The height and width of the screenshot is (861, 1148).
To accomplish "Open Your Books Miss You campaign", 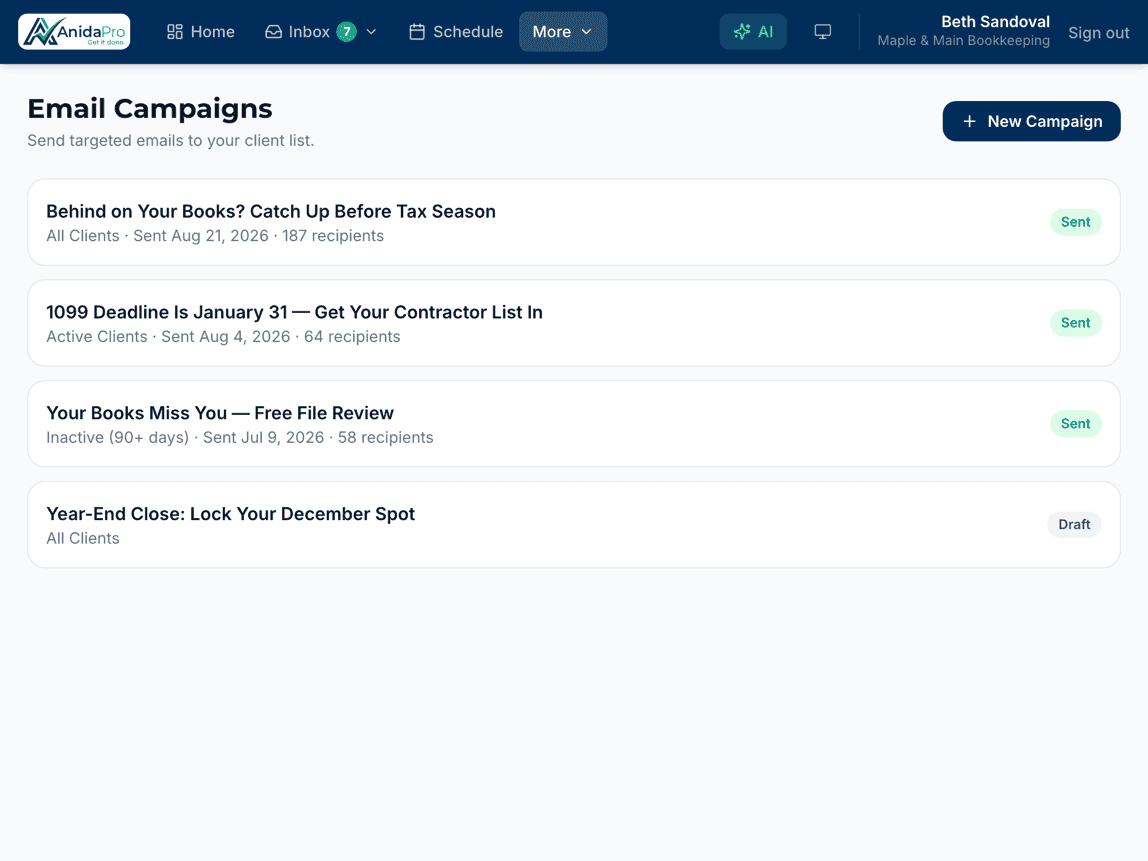I will [573, 424].
